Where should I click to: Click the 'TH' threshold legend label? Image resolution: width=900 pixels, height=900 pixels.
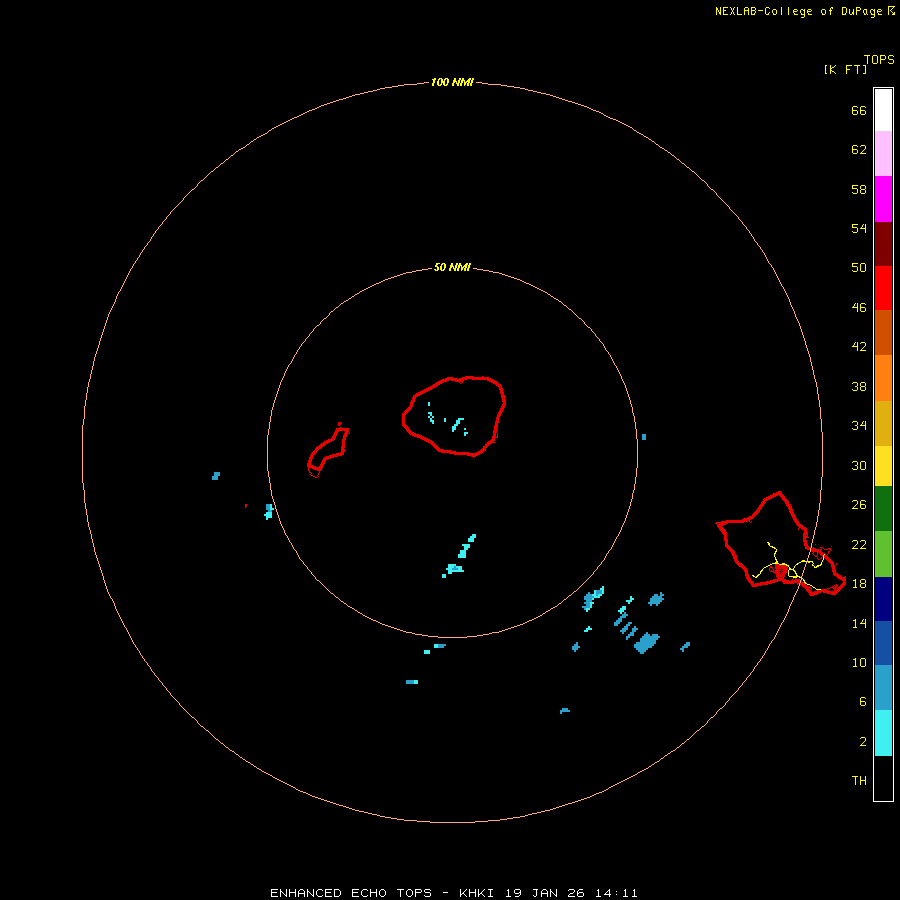click(x=859, y=780)
